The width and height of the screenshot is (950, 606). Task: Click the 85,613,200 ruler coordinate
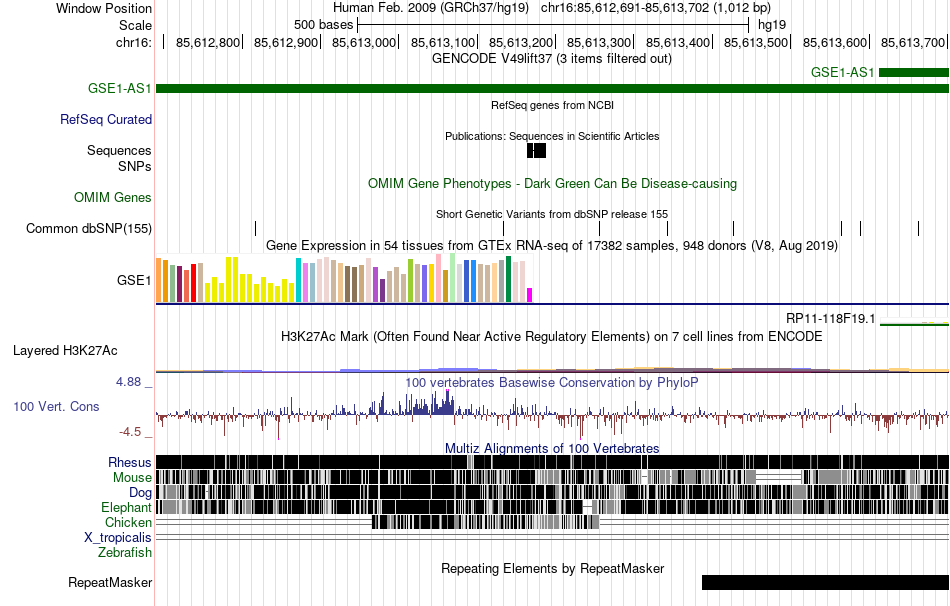point(521,42)
